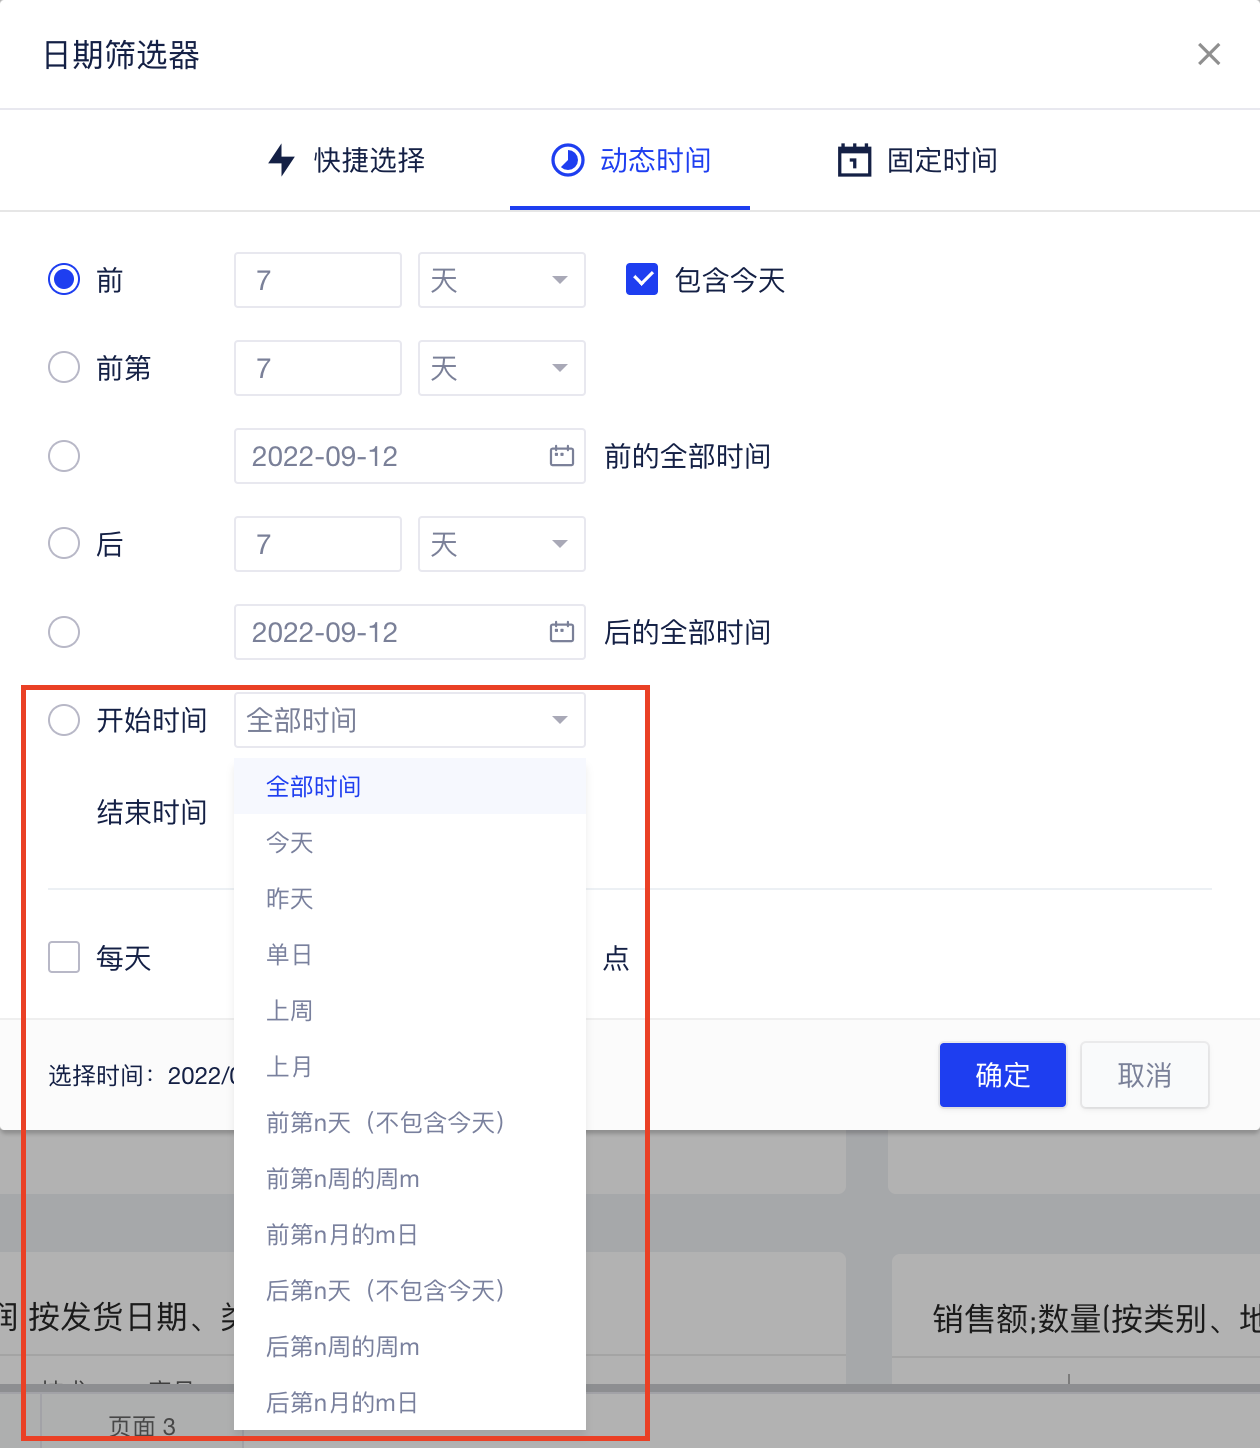The height and width of the screenshot is (1448, 1260).
Task: Switch to the 快捷选择 tab
Action: (368, 160)
